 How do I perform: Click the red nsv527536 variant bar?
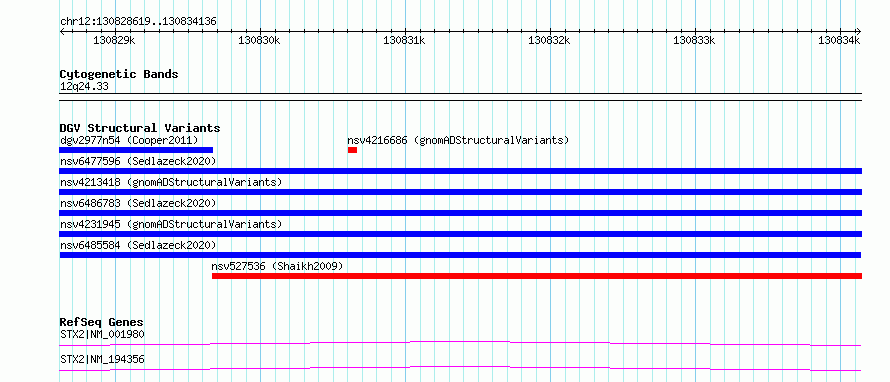point(537,276)
